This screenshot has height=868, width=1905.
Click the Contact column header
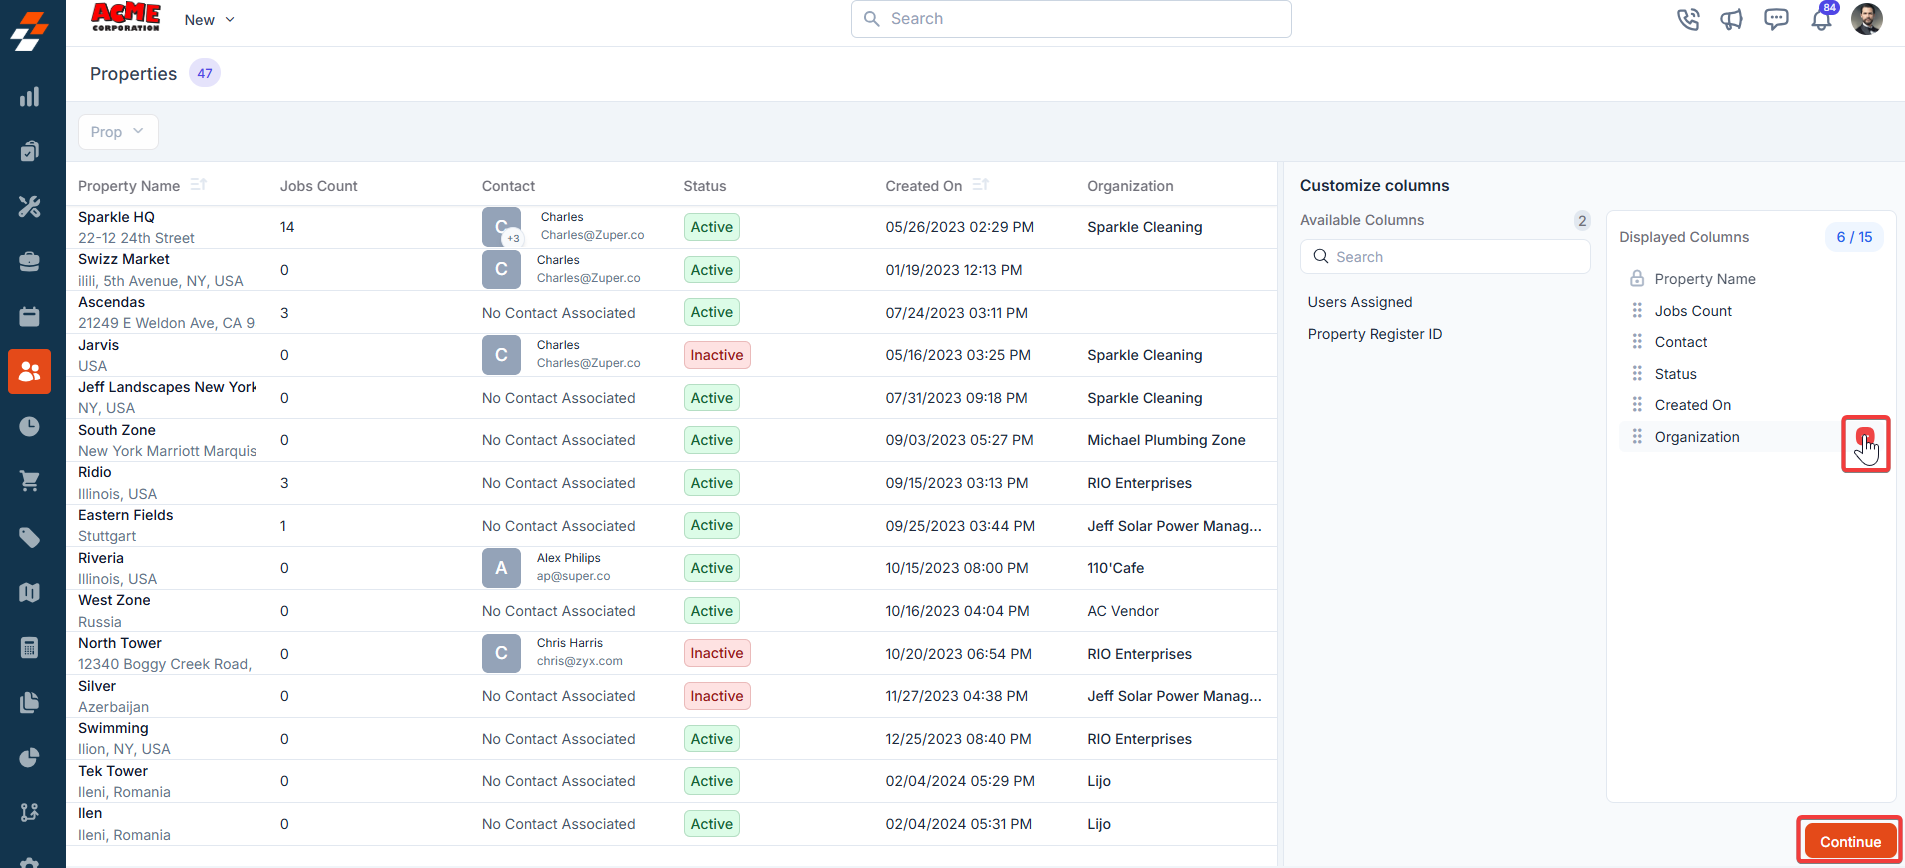coord(508,186)
